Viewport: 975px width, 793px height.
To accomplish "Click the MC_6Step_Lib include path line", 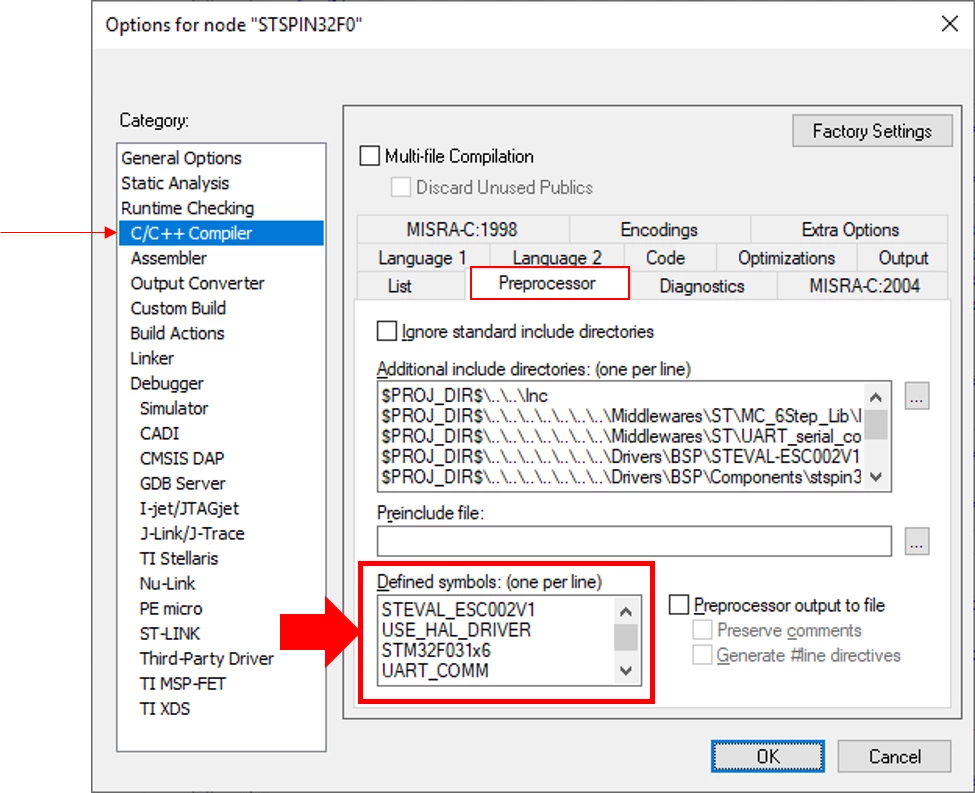I will pos(621,415).
